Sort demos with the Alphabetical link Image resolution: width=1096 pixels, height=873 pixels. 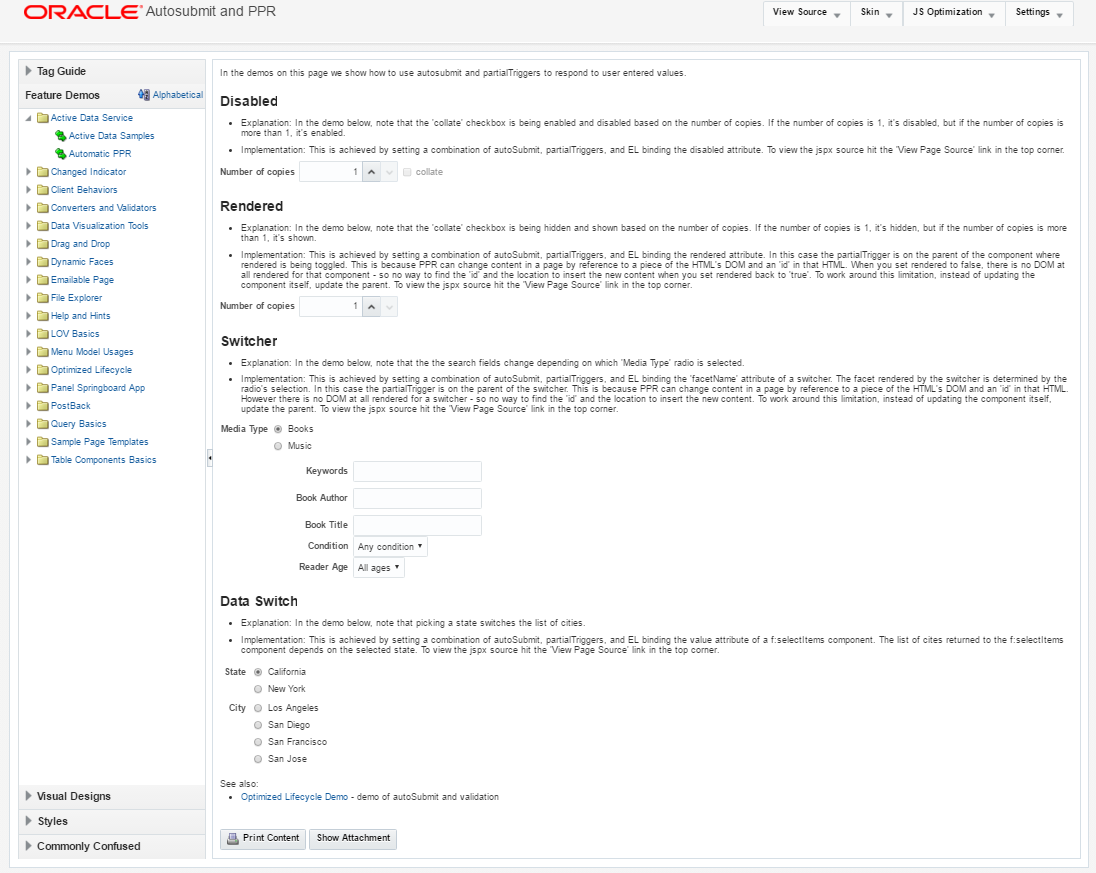pyautogui.click(x=178, y=95)
